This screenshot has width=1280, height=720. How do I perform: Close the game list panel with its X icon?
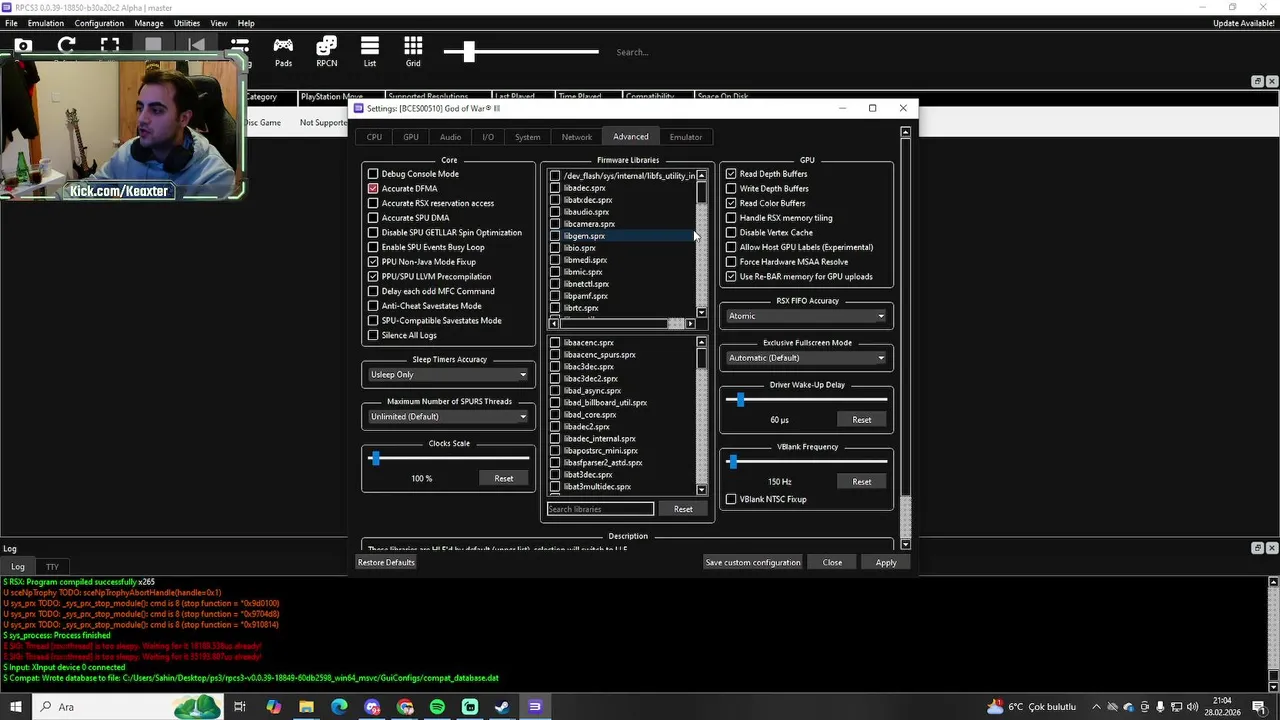1272,81
